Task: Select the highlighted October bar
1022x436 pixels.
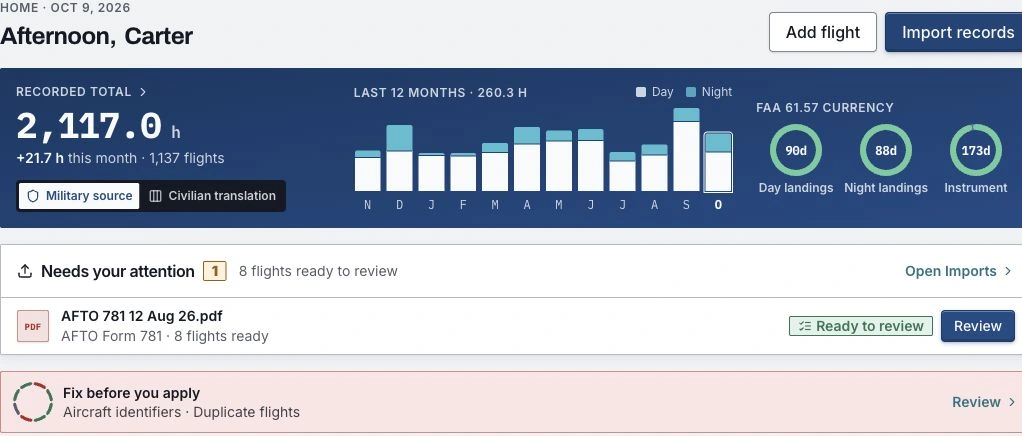Action: [x=718, y=162]
